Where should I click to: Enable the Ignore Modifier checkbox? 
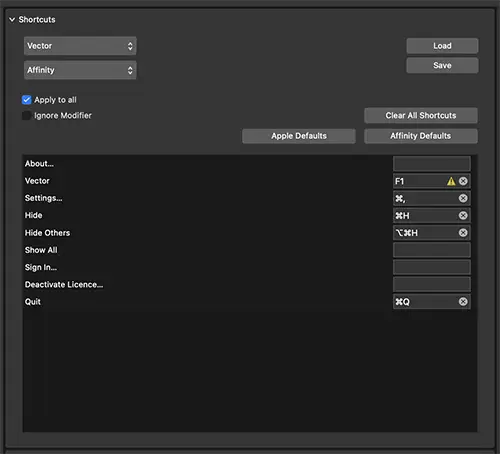[27, 116]
